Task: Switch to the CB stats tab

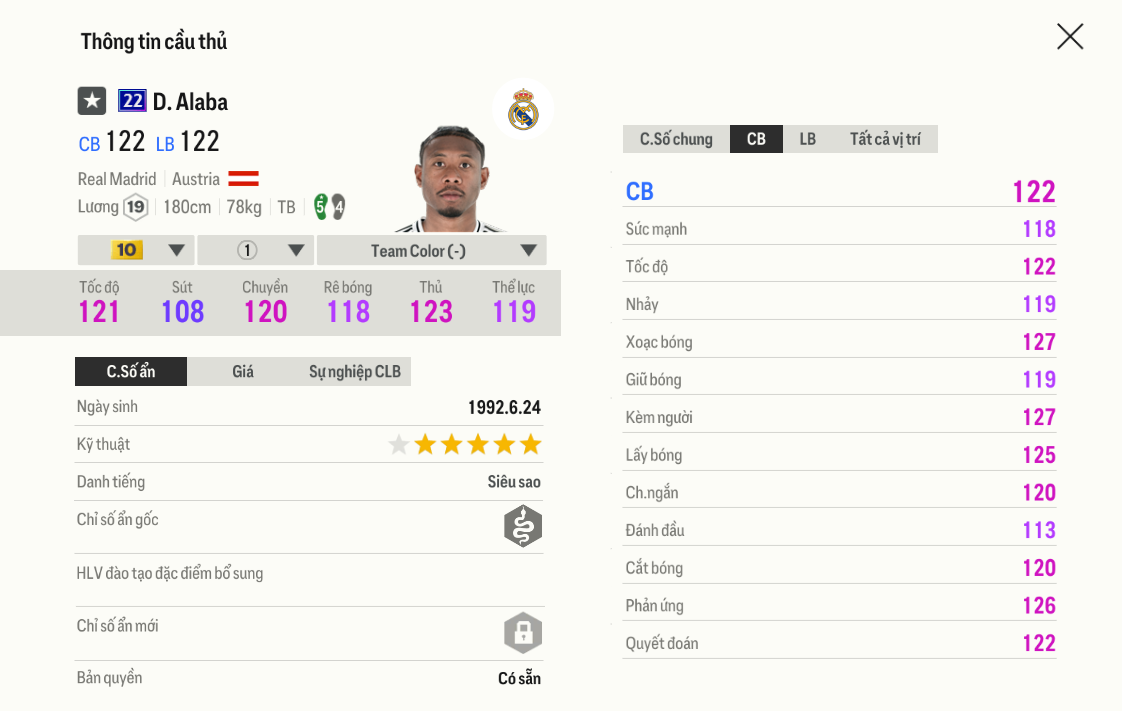Action: click(x=755, y=139)
